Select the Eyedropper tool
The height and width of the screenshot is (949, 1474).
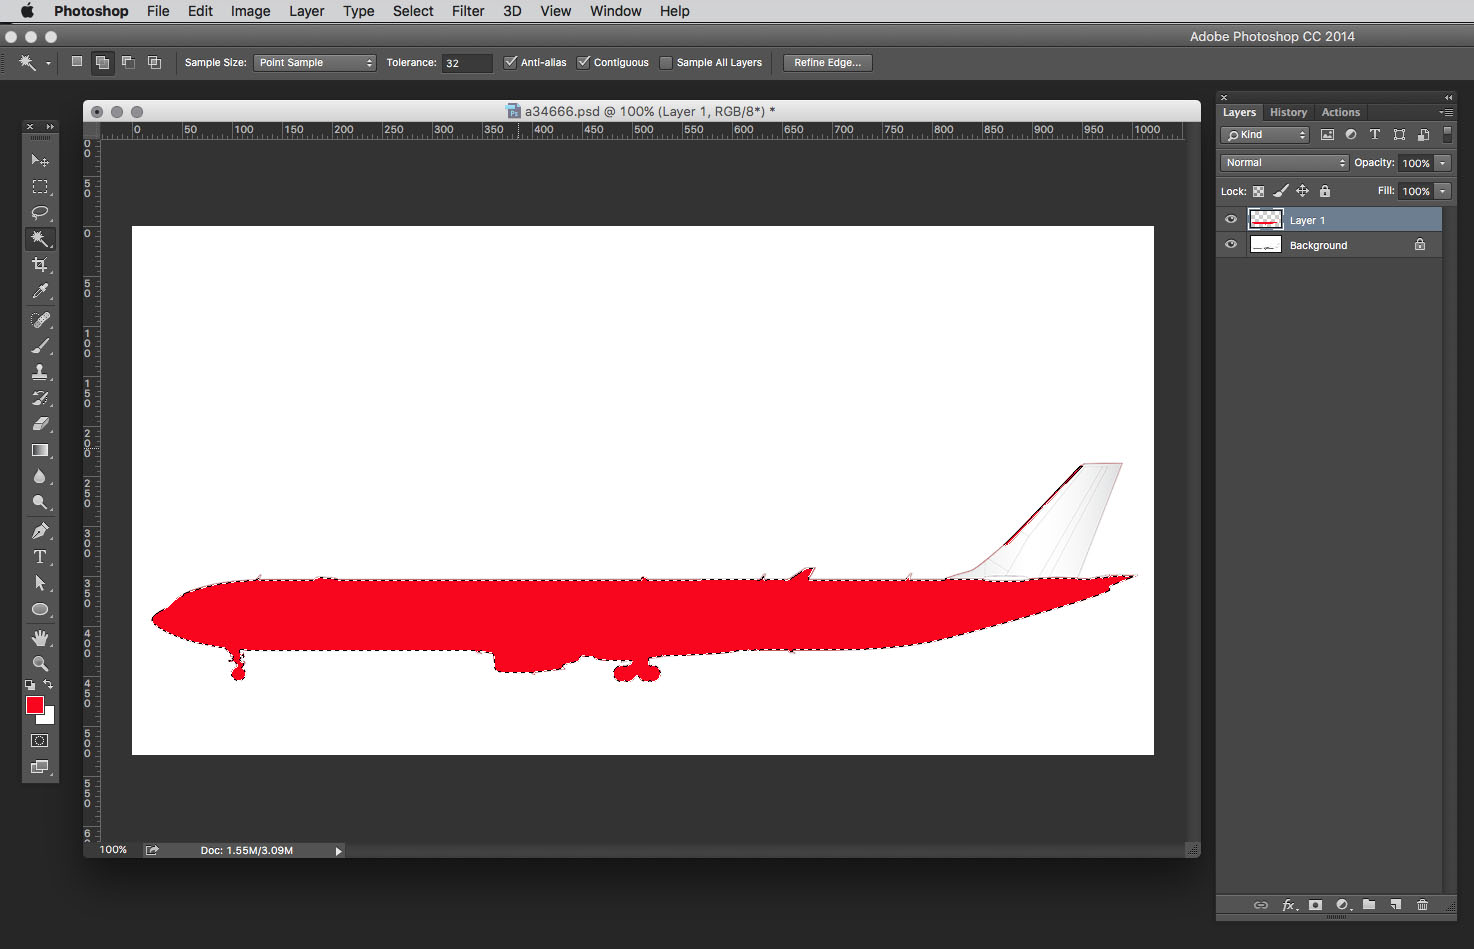pyautogui.click(x=40, y=291)
